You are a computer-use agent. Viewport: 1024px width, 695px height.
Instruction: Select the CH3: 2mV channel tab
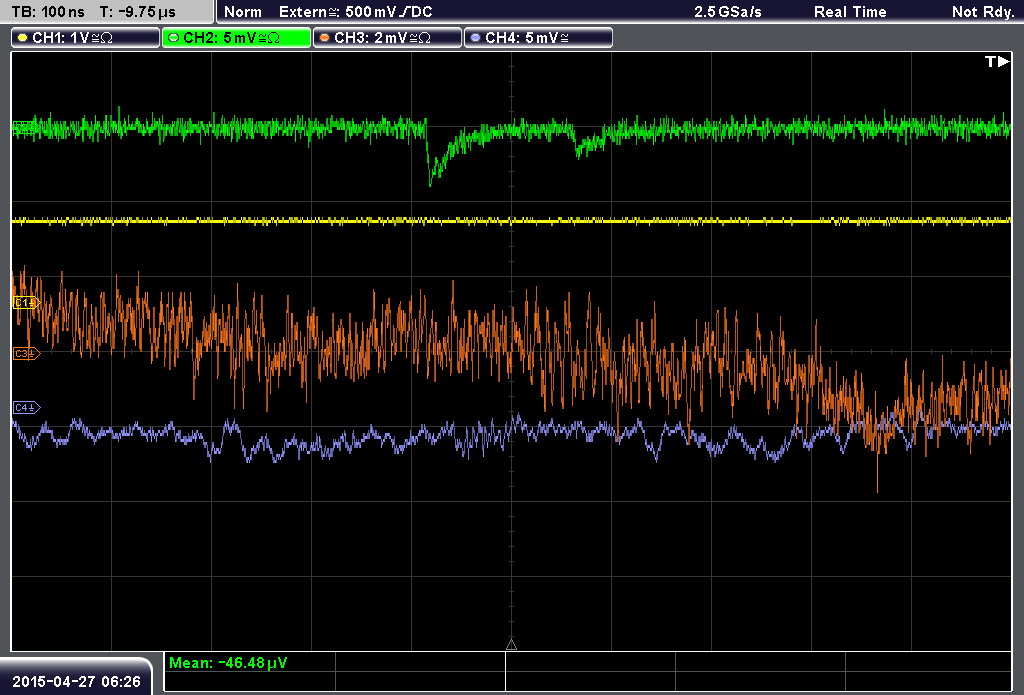pos(387,38)
